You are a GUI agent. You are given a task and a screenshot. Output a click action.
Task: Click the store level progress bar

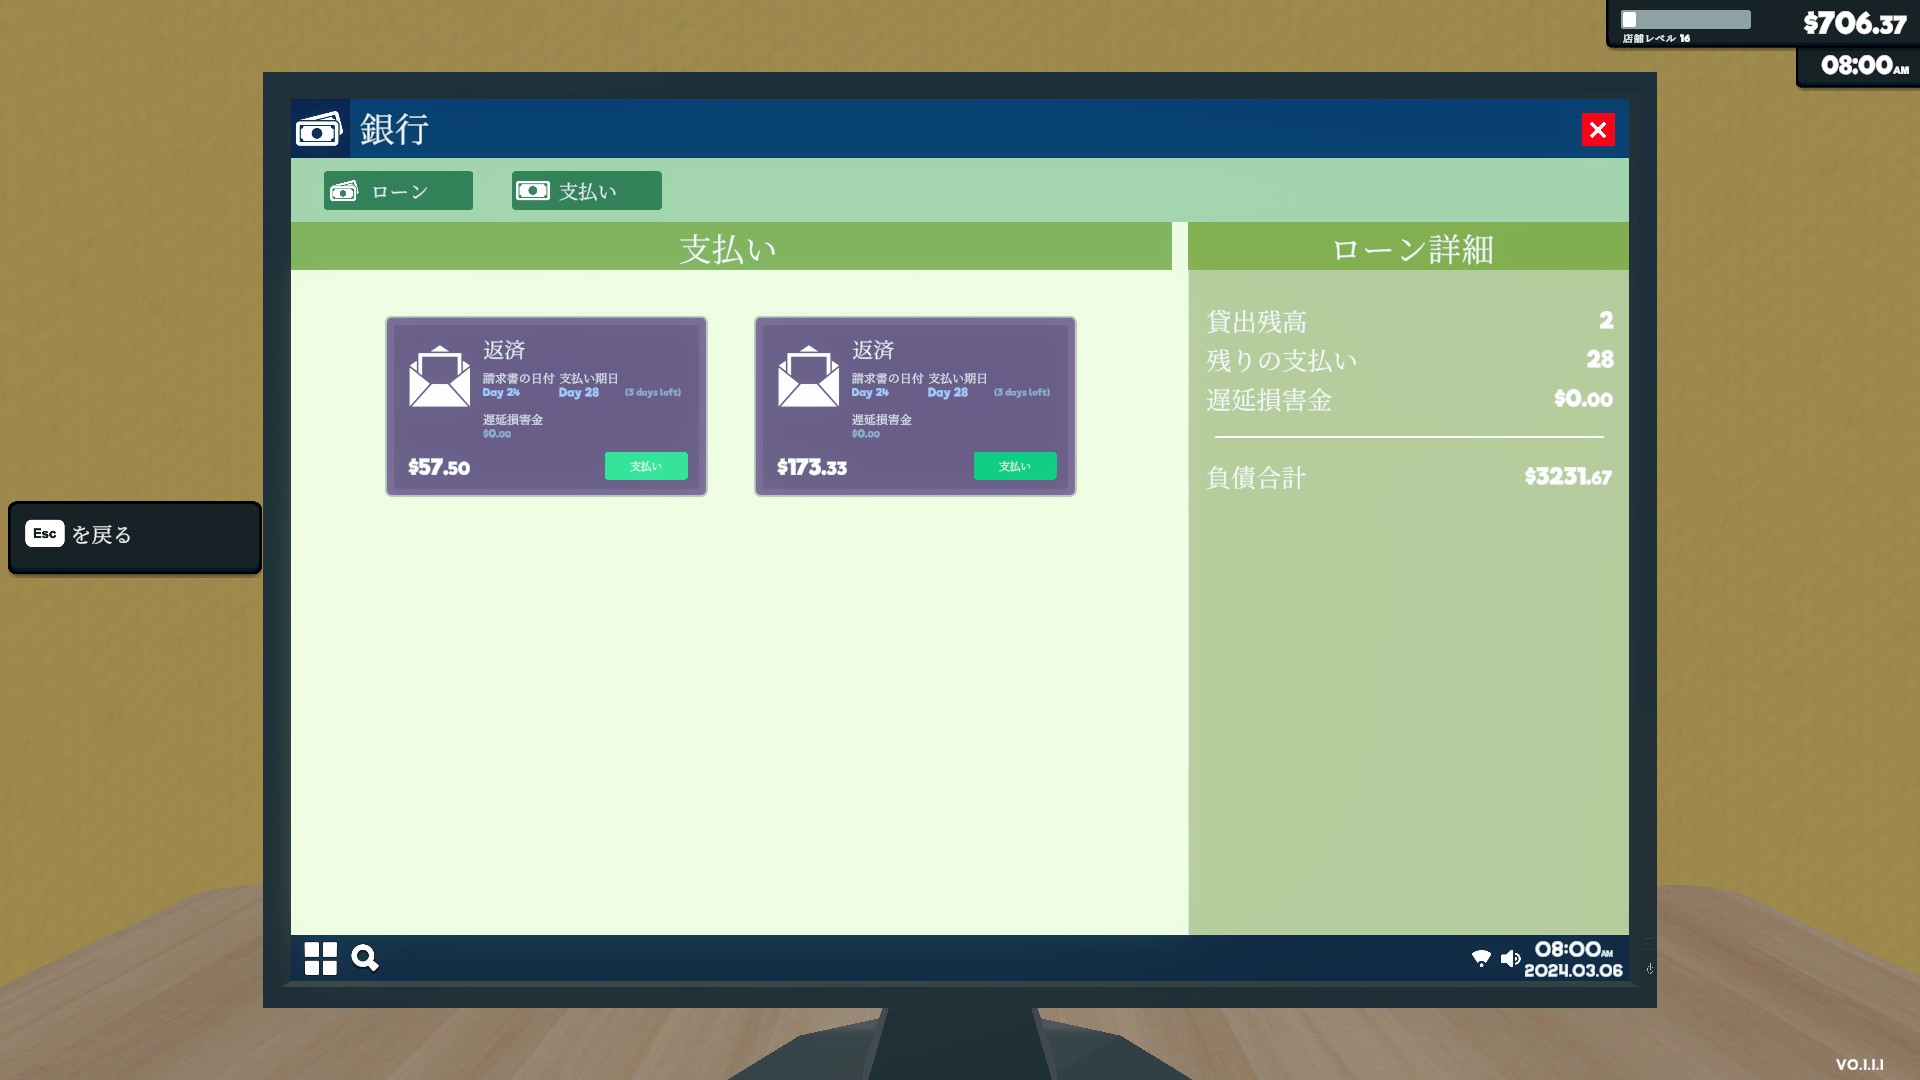[x=1685, y=20]
